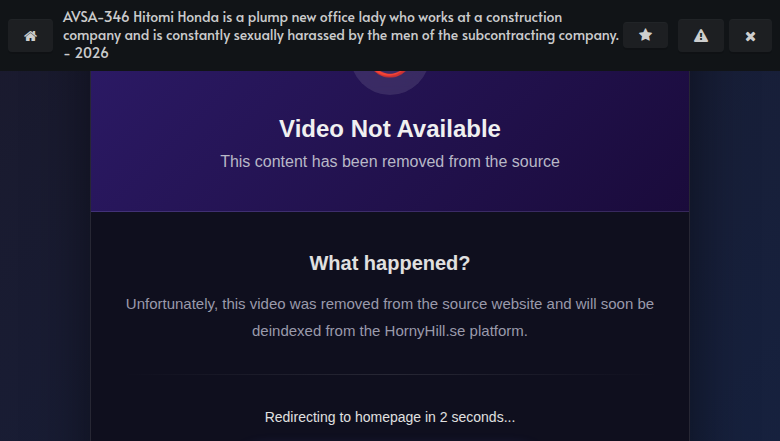This screenshot has width=780, height=441.
Task: Click the HornyHill.se platform name text
Action: [425, 331]
